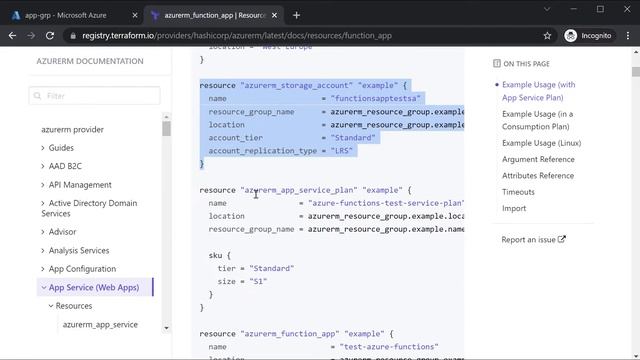Click the "test-azure-functions" name value
The width and height of the screenshot is (640, 360).
click(x=389, y=347)
